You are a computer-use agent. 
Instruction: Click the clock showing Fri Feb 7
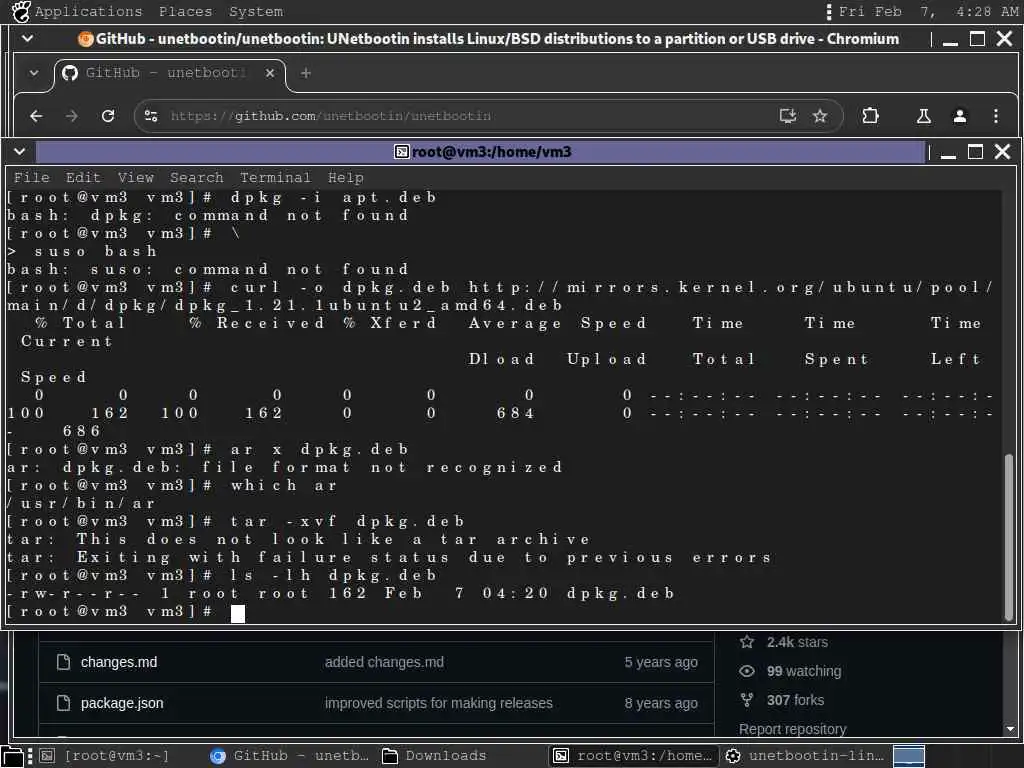click(x=928, y=11)
